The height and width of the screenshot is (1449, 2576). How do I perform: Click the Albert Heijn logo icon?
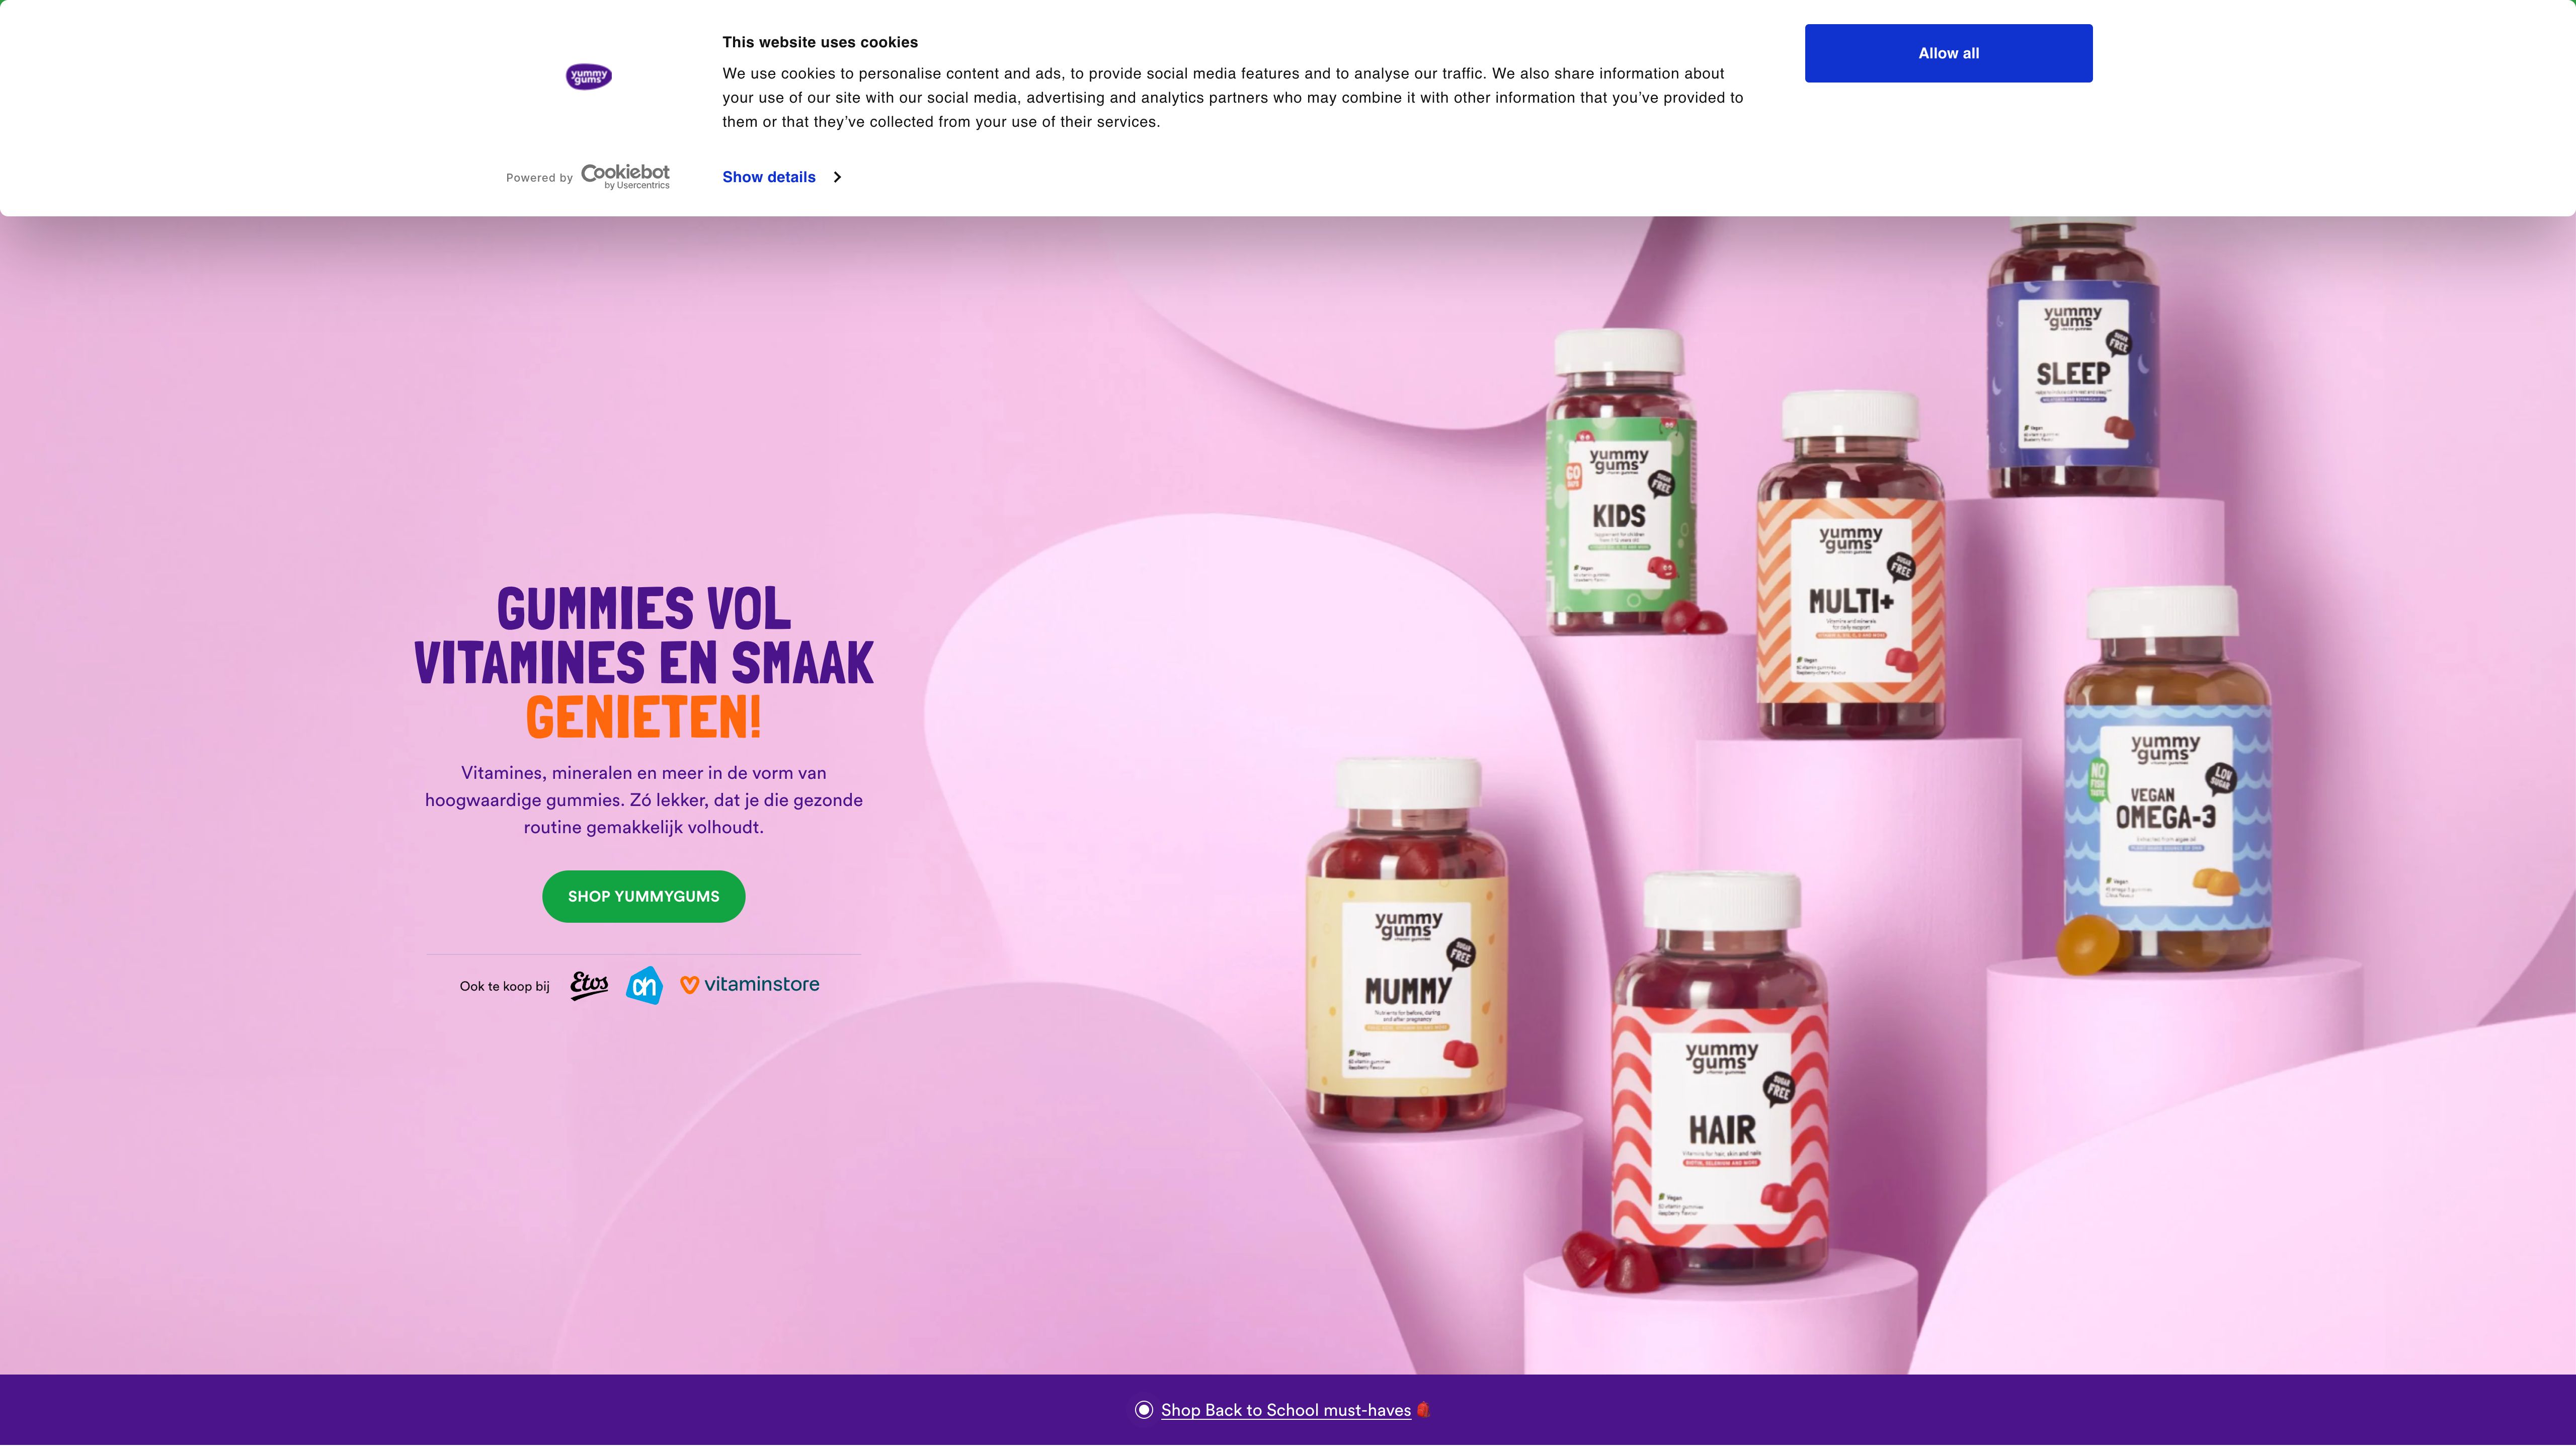pos(645,985)
